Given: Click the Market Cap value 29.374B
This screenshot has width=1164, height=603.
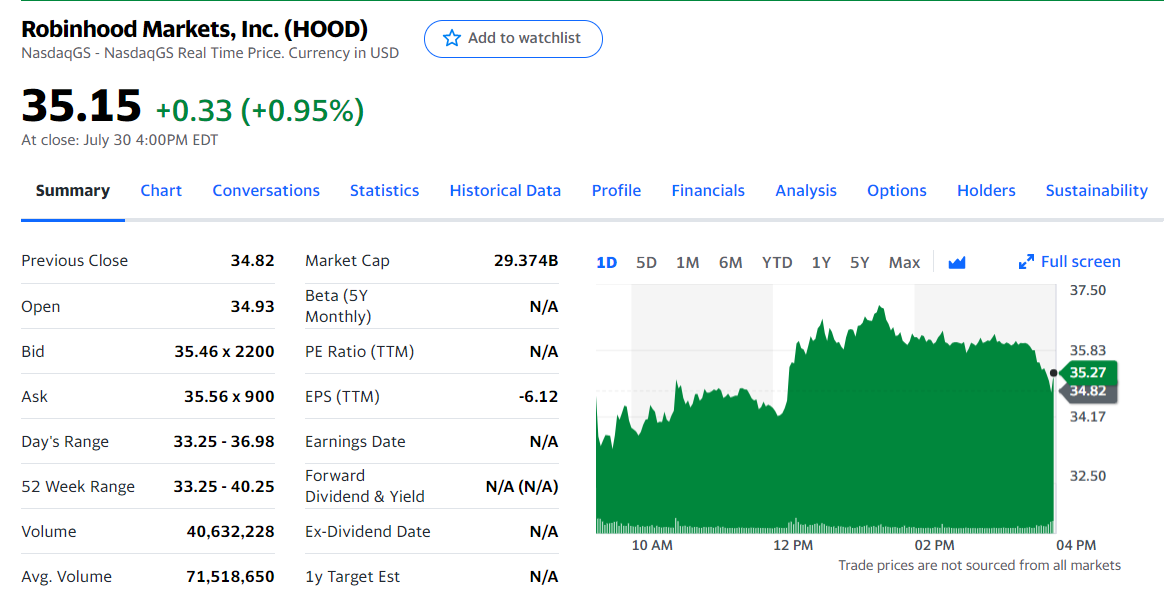Looking at the screenshot, I should (x=526, y=261).
